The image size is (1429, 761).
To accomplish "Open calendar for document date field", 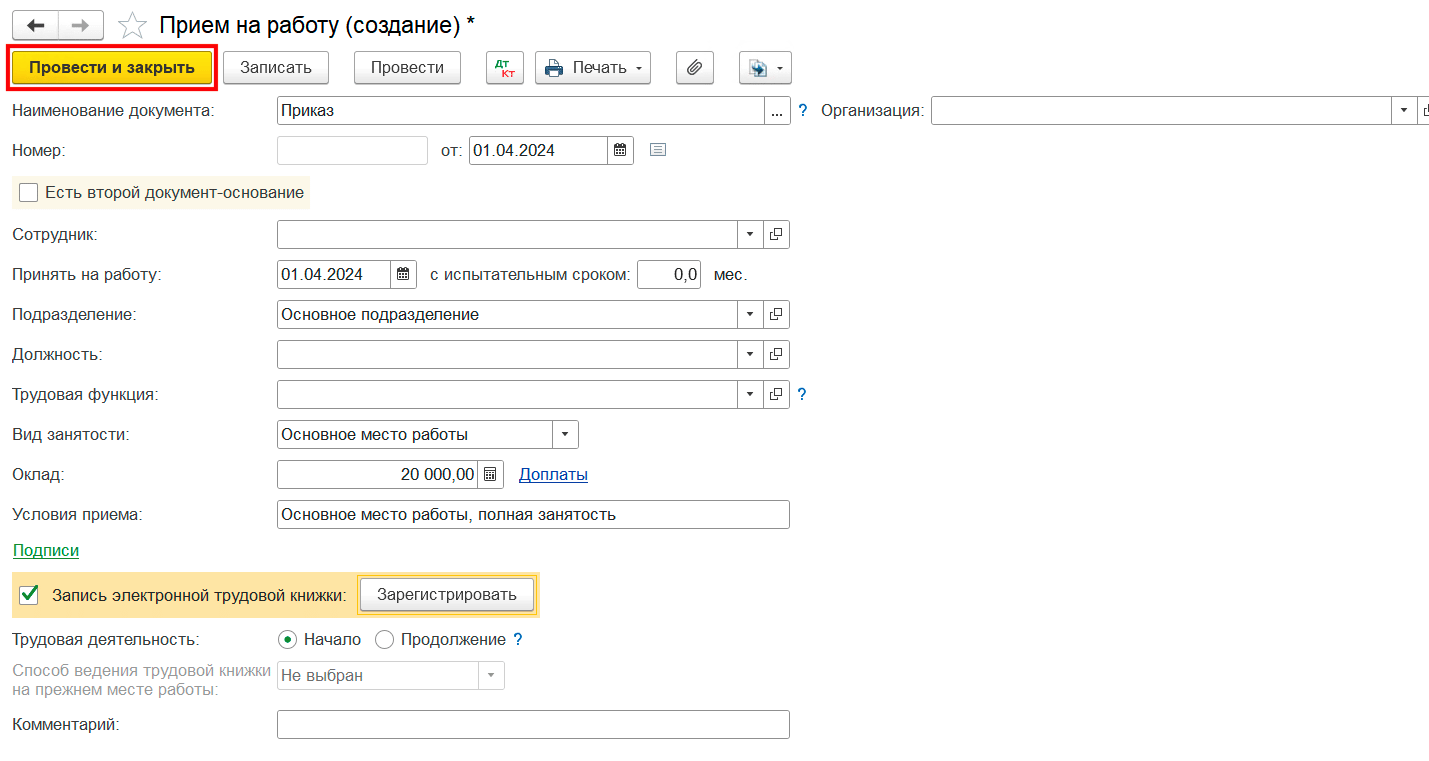I will [620, 151].
